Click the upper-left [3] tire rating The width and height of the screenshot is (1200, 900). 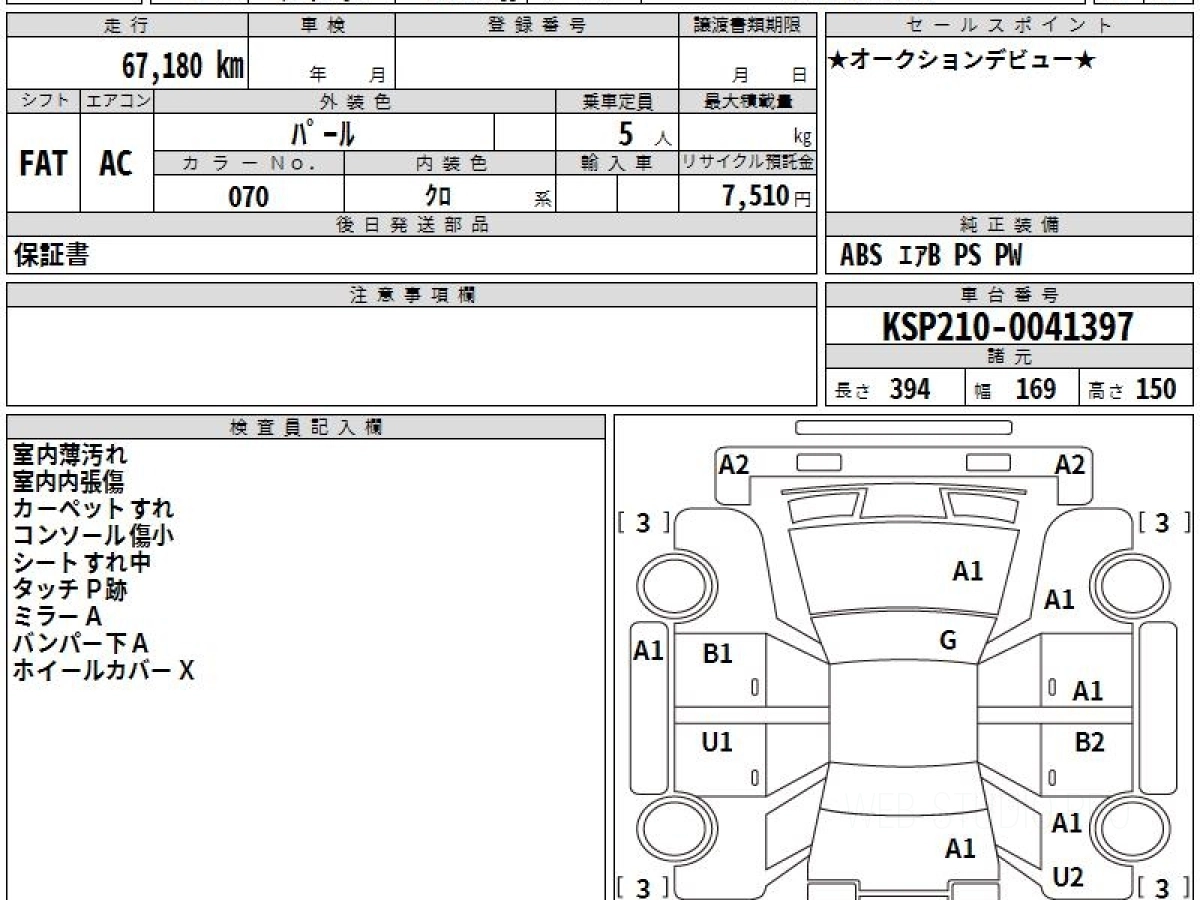tap(644, 522)
